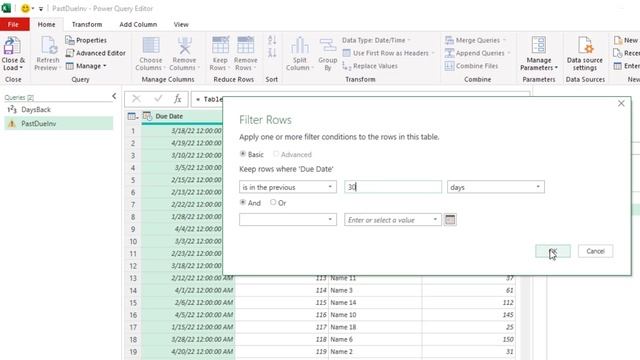
Task: Open the Quick Access Toolbar customize arrow
Action: click(41, 9)
